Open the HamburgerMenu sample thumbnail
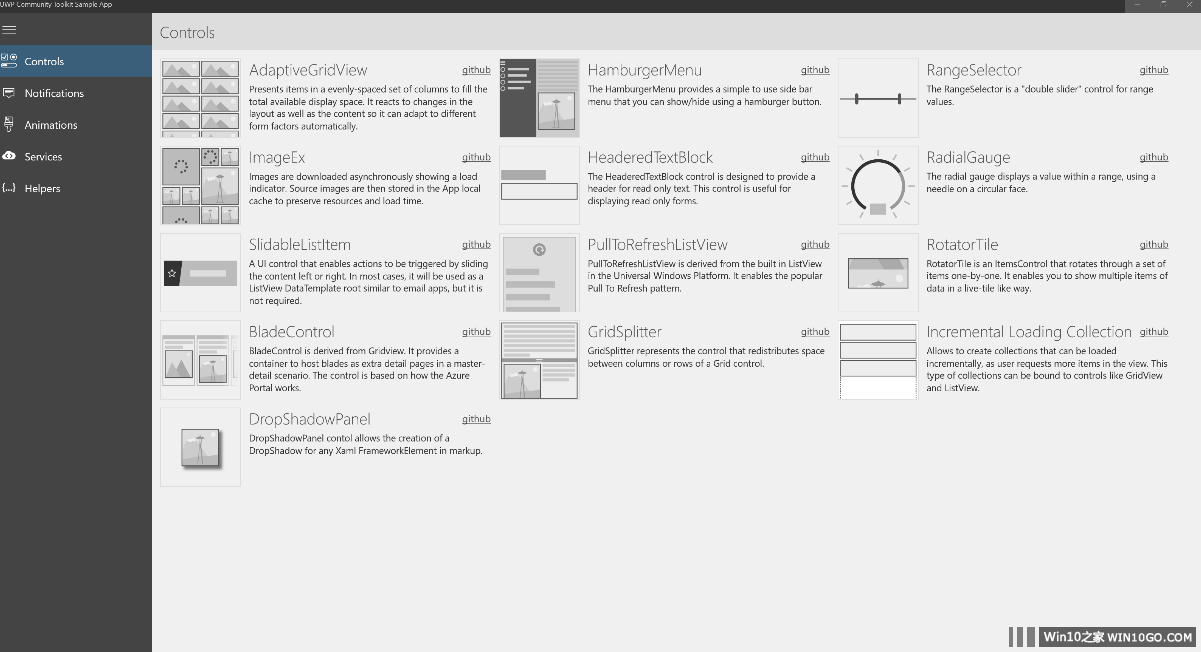Viewport: 1201px width, 652px height. pyautogui.click(x=540, y=98)
